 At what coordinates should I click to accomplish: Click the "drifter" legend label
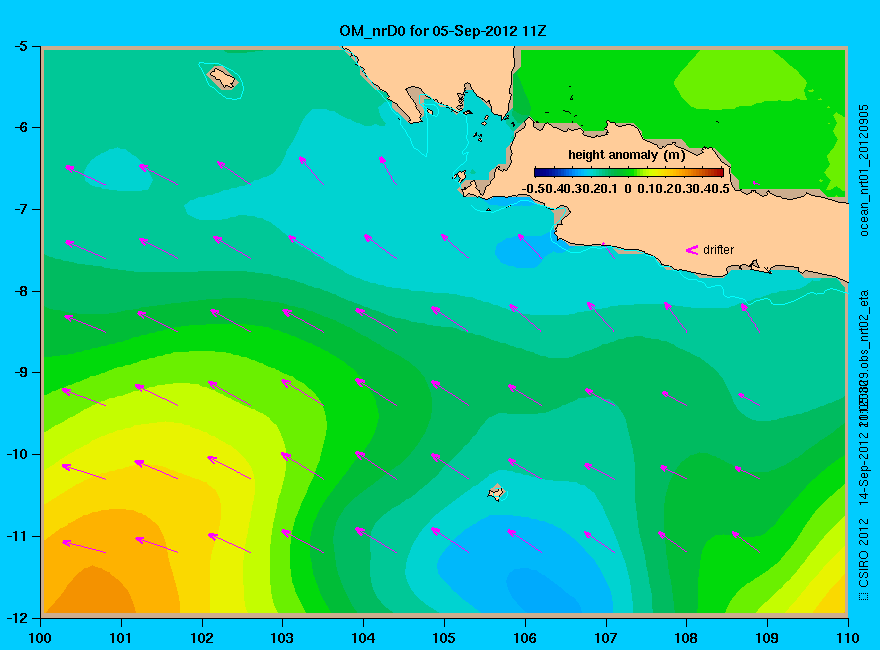coord(718,250)
